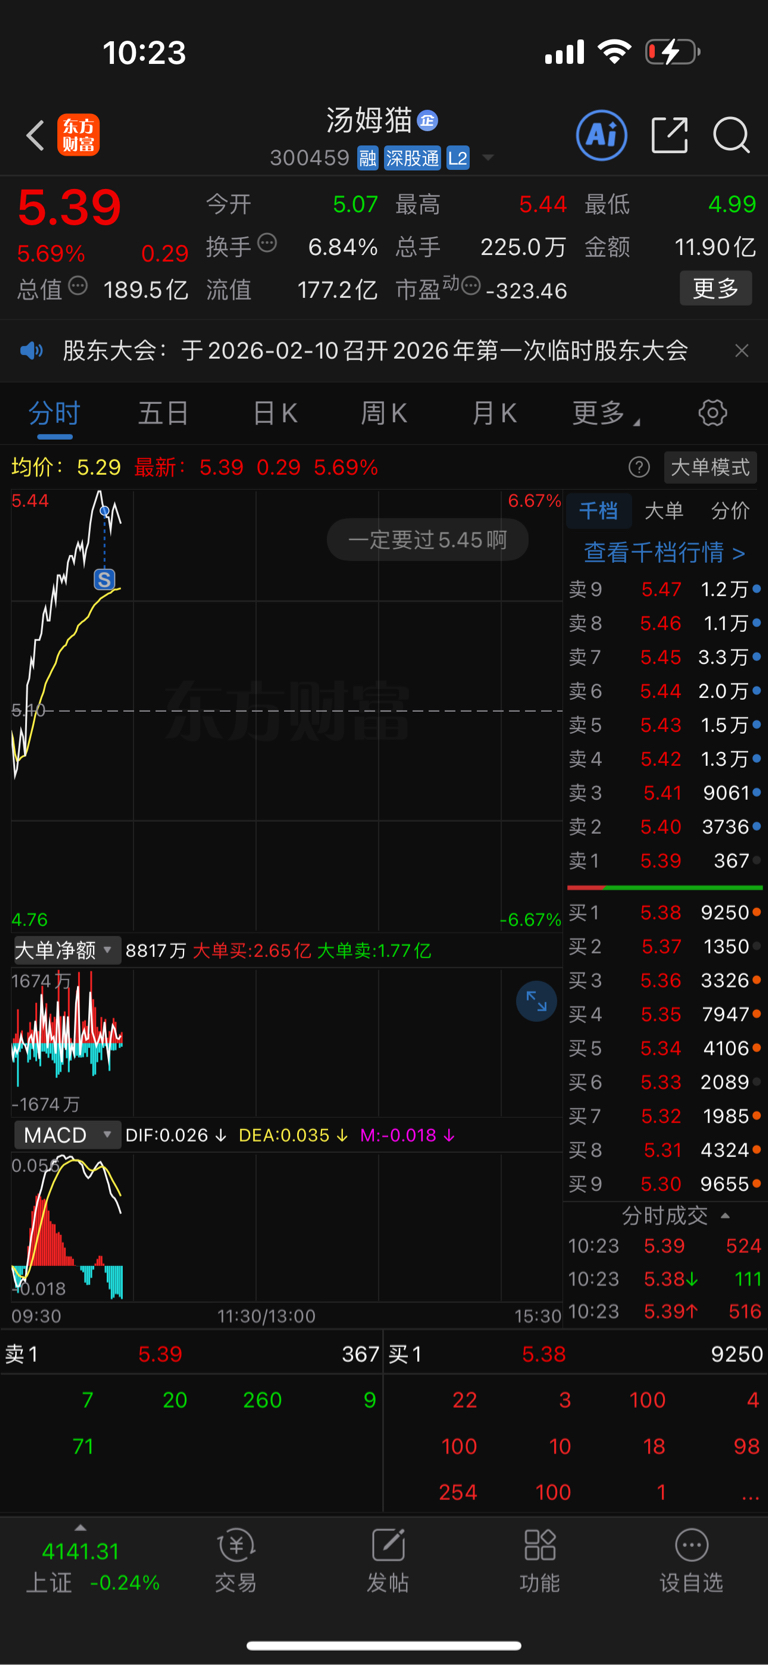The width and height of the screenshot is (768, 1665).
Task: Open the MACD indicator dropdown
Action: 67,1135
